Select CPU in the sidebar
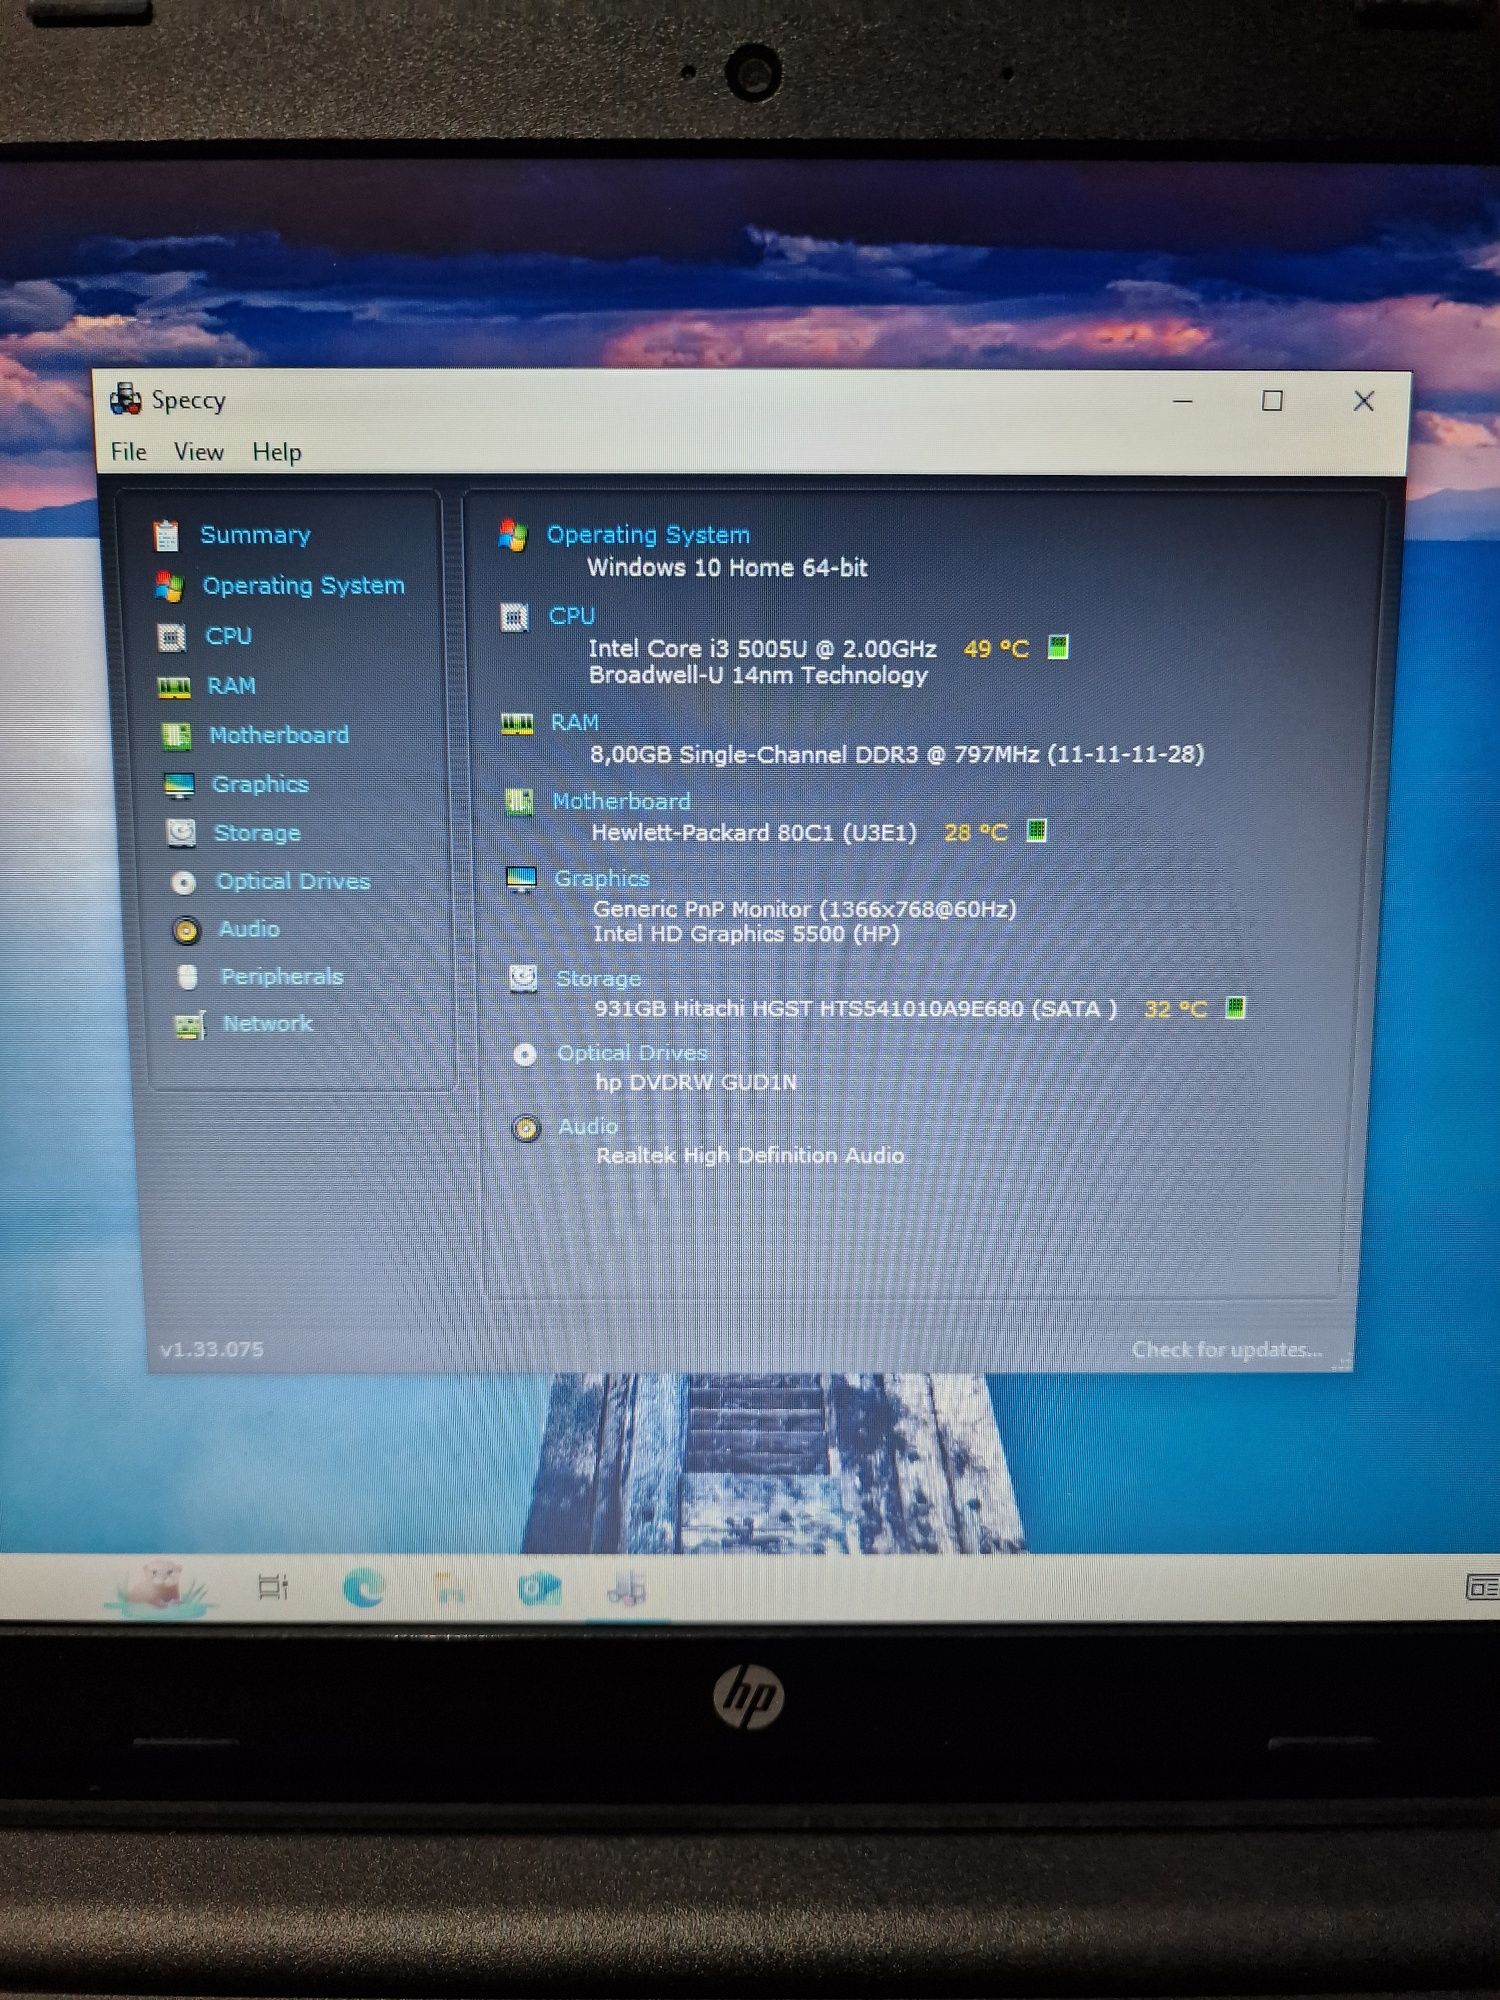1500x2000 pixels. (x=229, y=636)
